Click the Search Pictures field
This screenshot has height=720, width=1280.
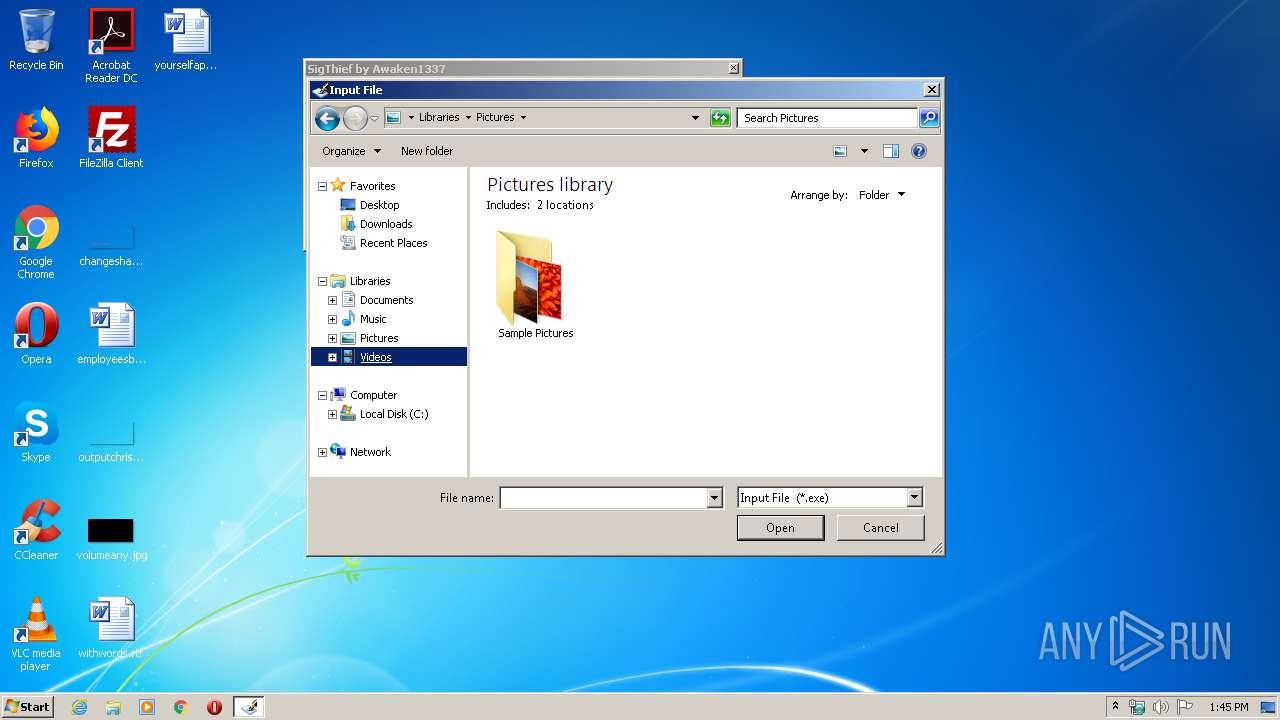[x=828, y=118]
